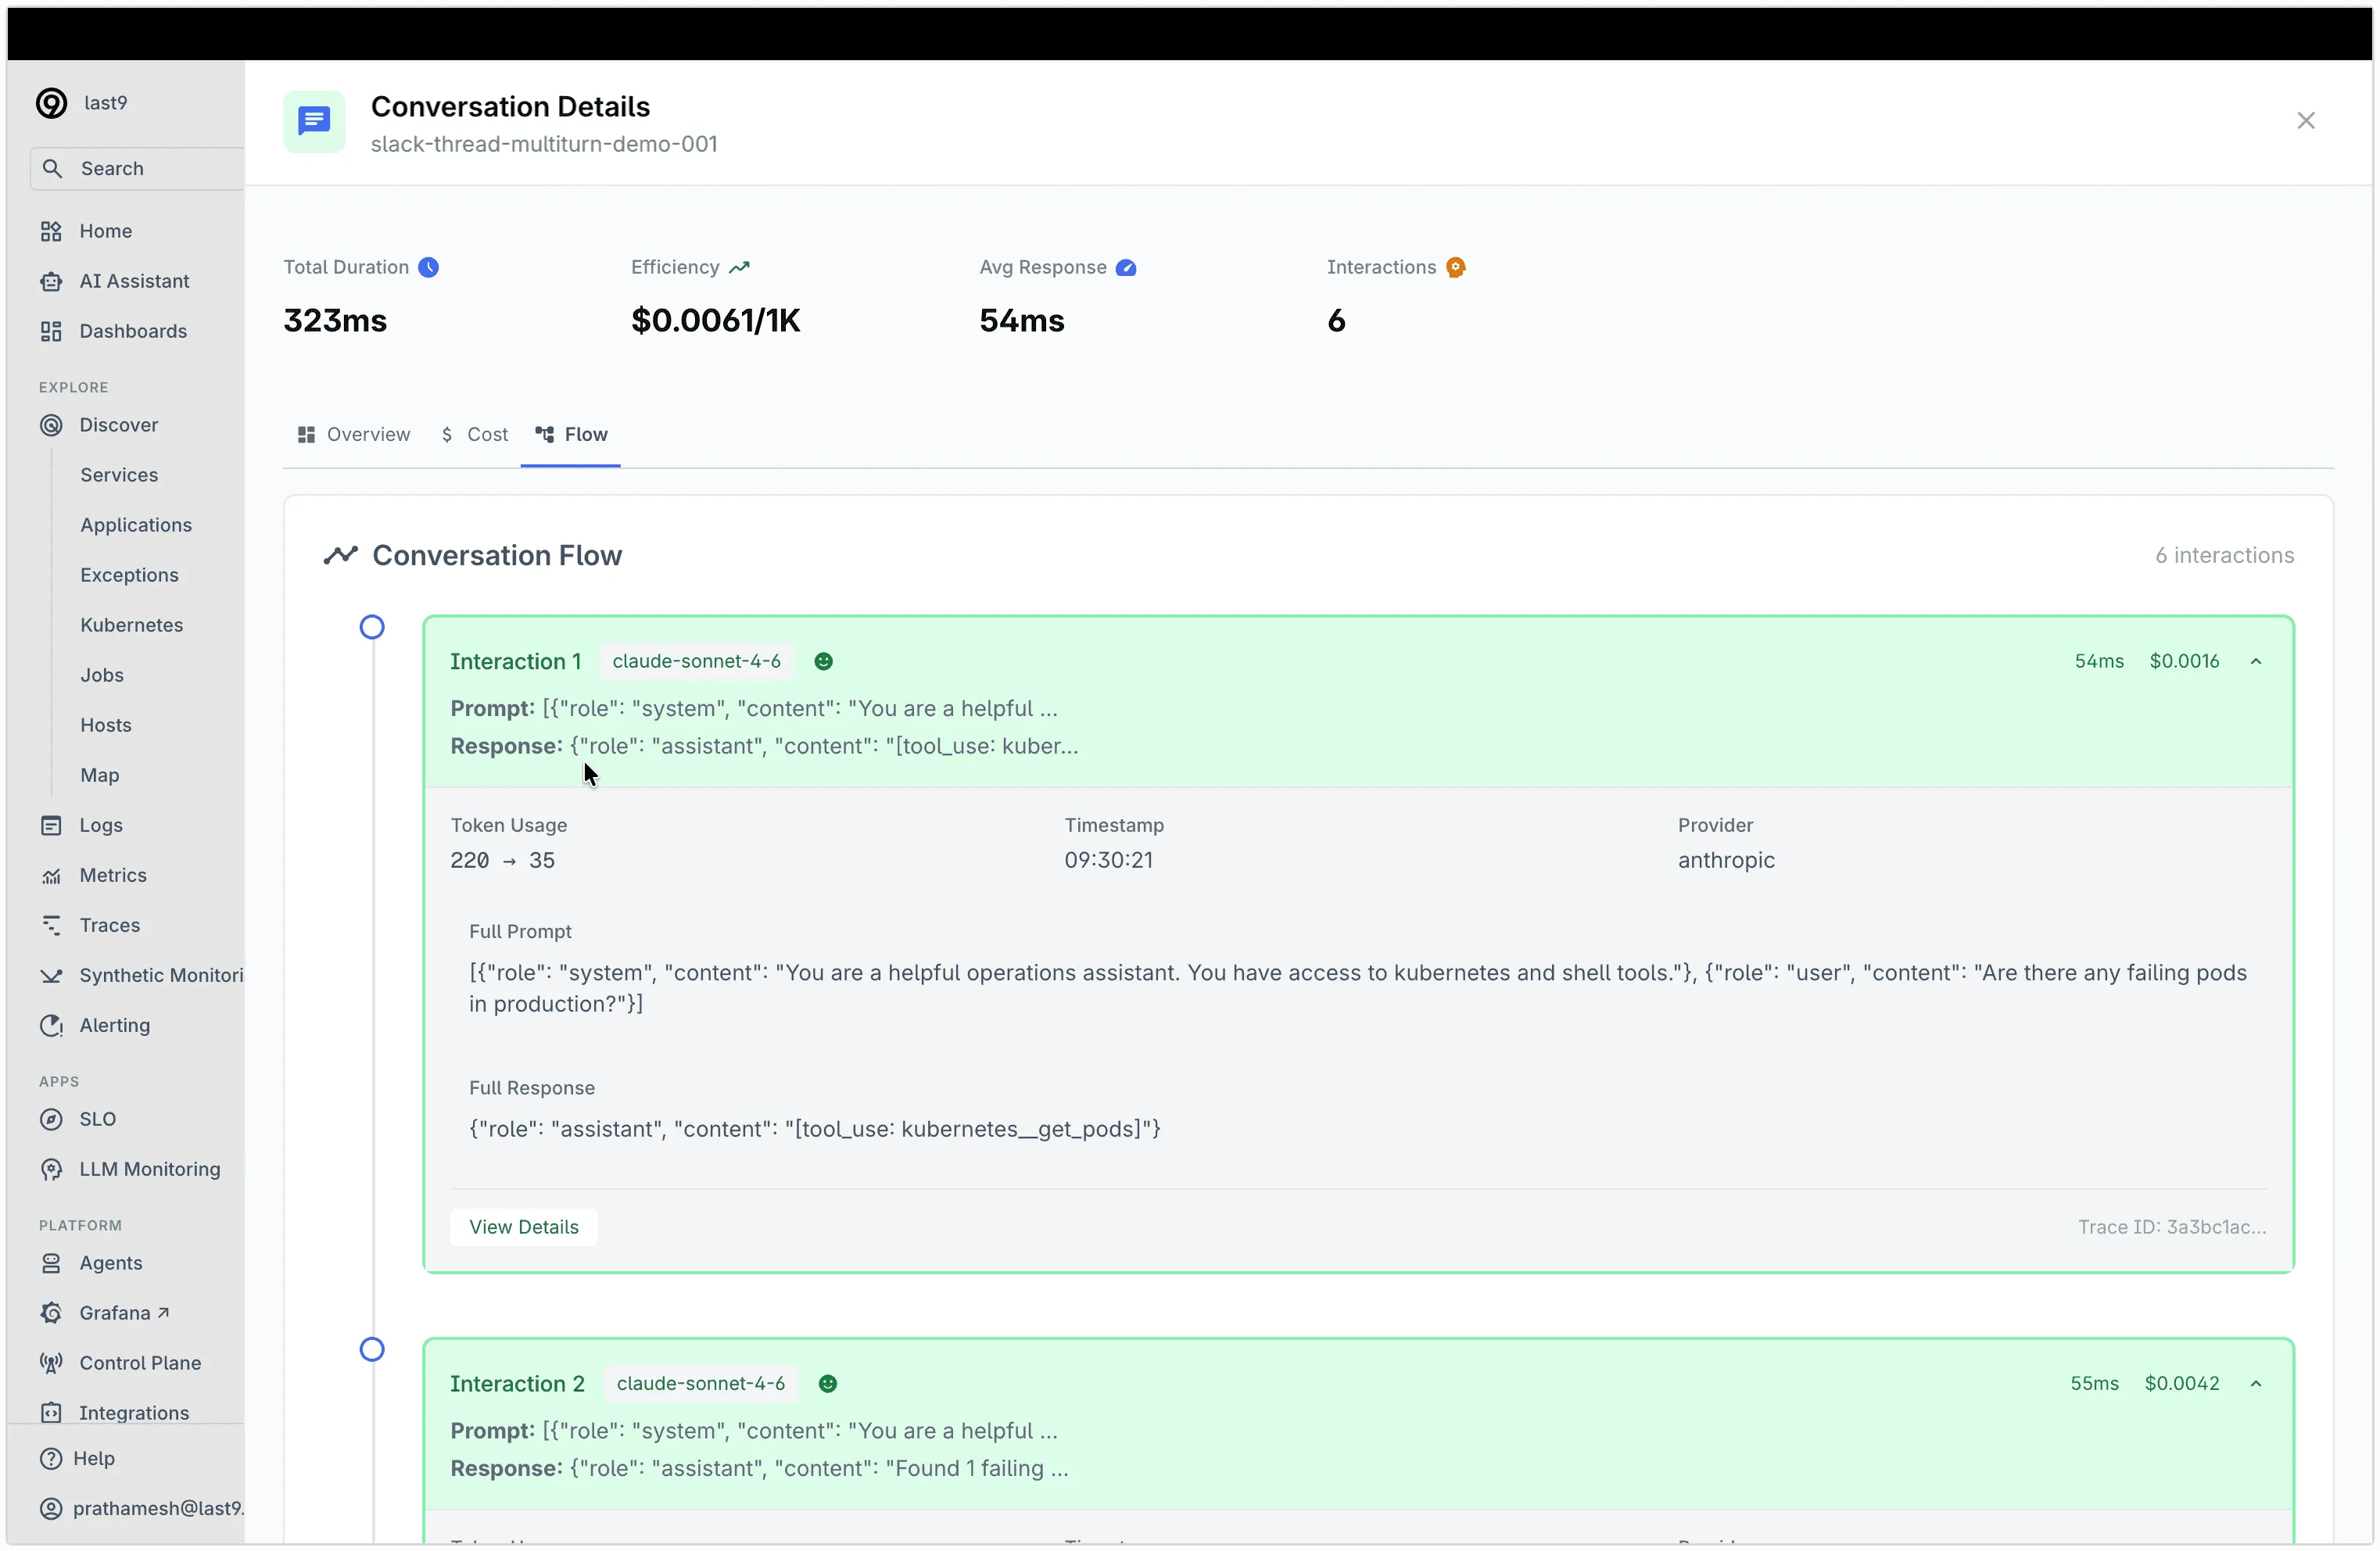The height and width of the screenshot is (1551, 2380).
Task: Switch to the Cost tab
Action: click(475, 434)
